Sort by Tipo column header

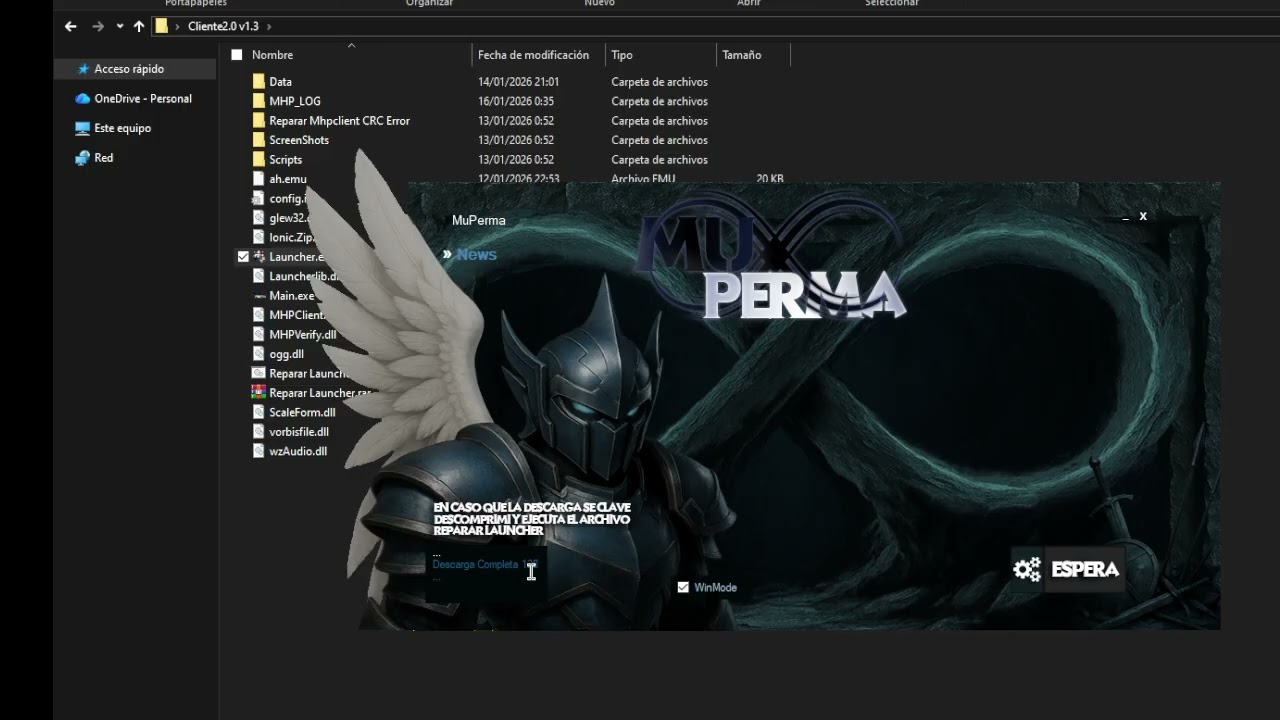tap(621, 55)
